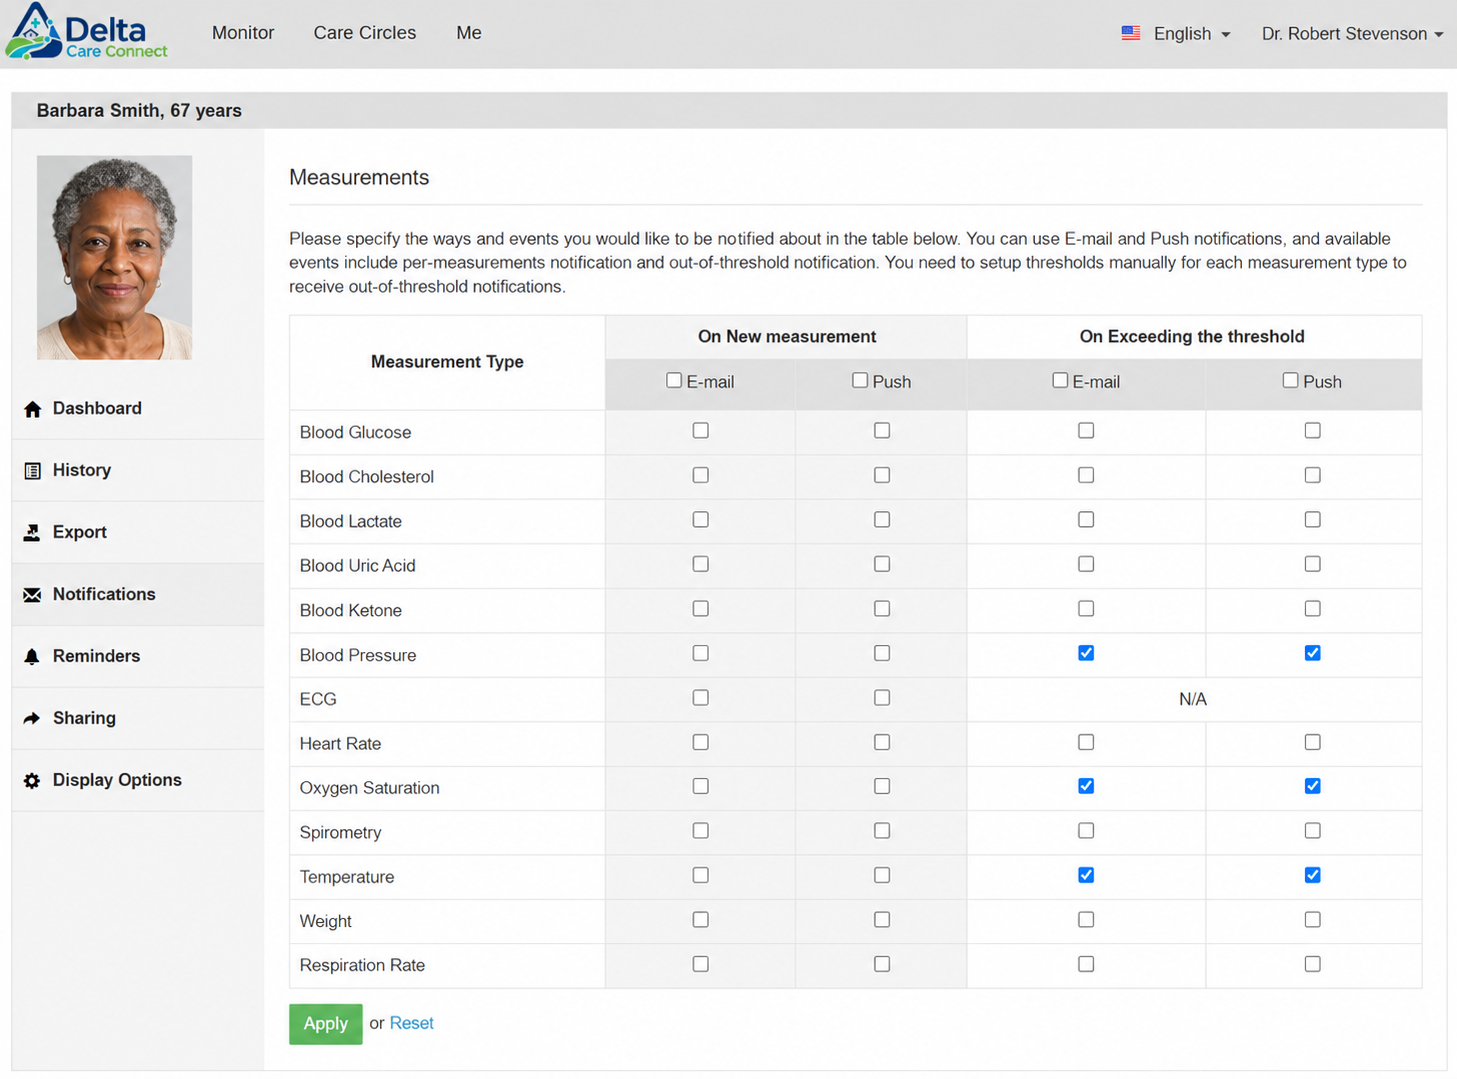The image size is (1457, 1079).
Task: Enable Weight threshold Push checkbox
Action: tap(1313, 920)
